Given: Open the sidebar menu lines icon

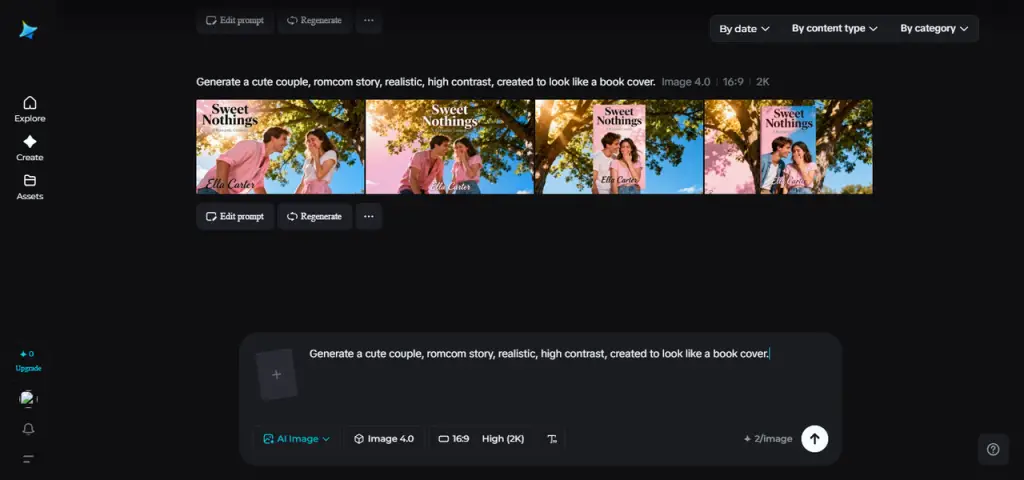Looking at the screenshot, I should [x=28, y=459].
